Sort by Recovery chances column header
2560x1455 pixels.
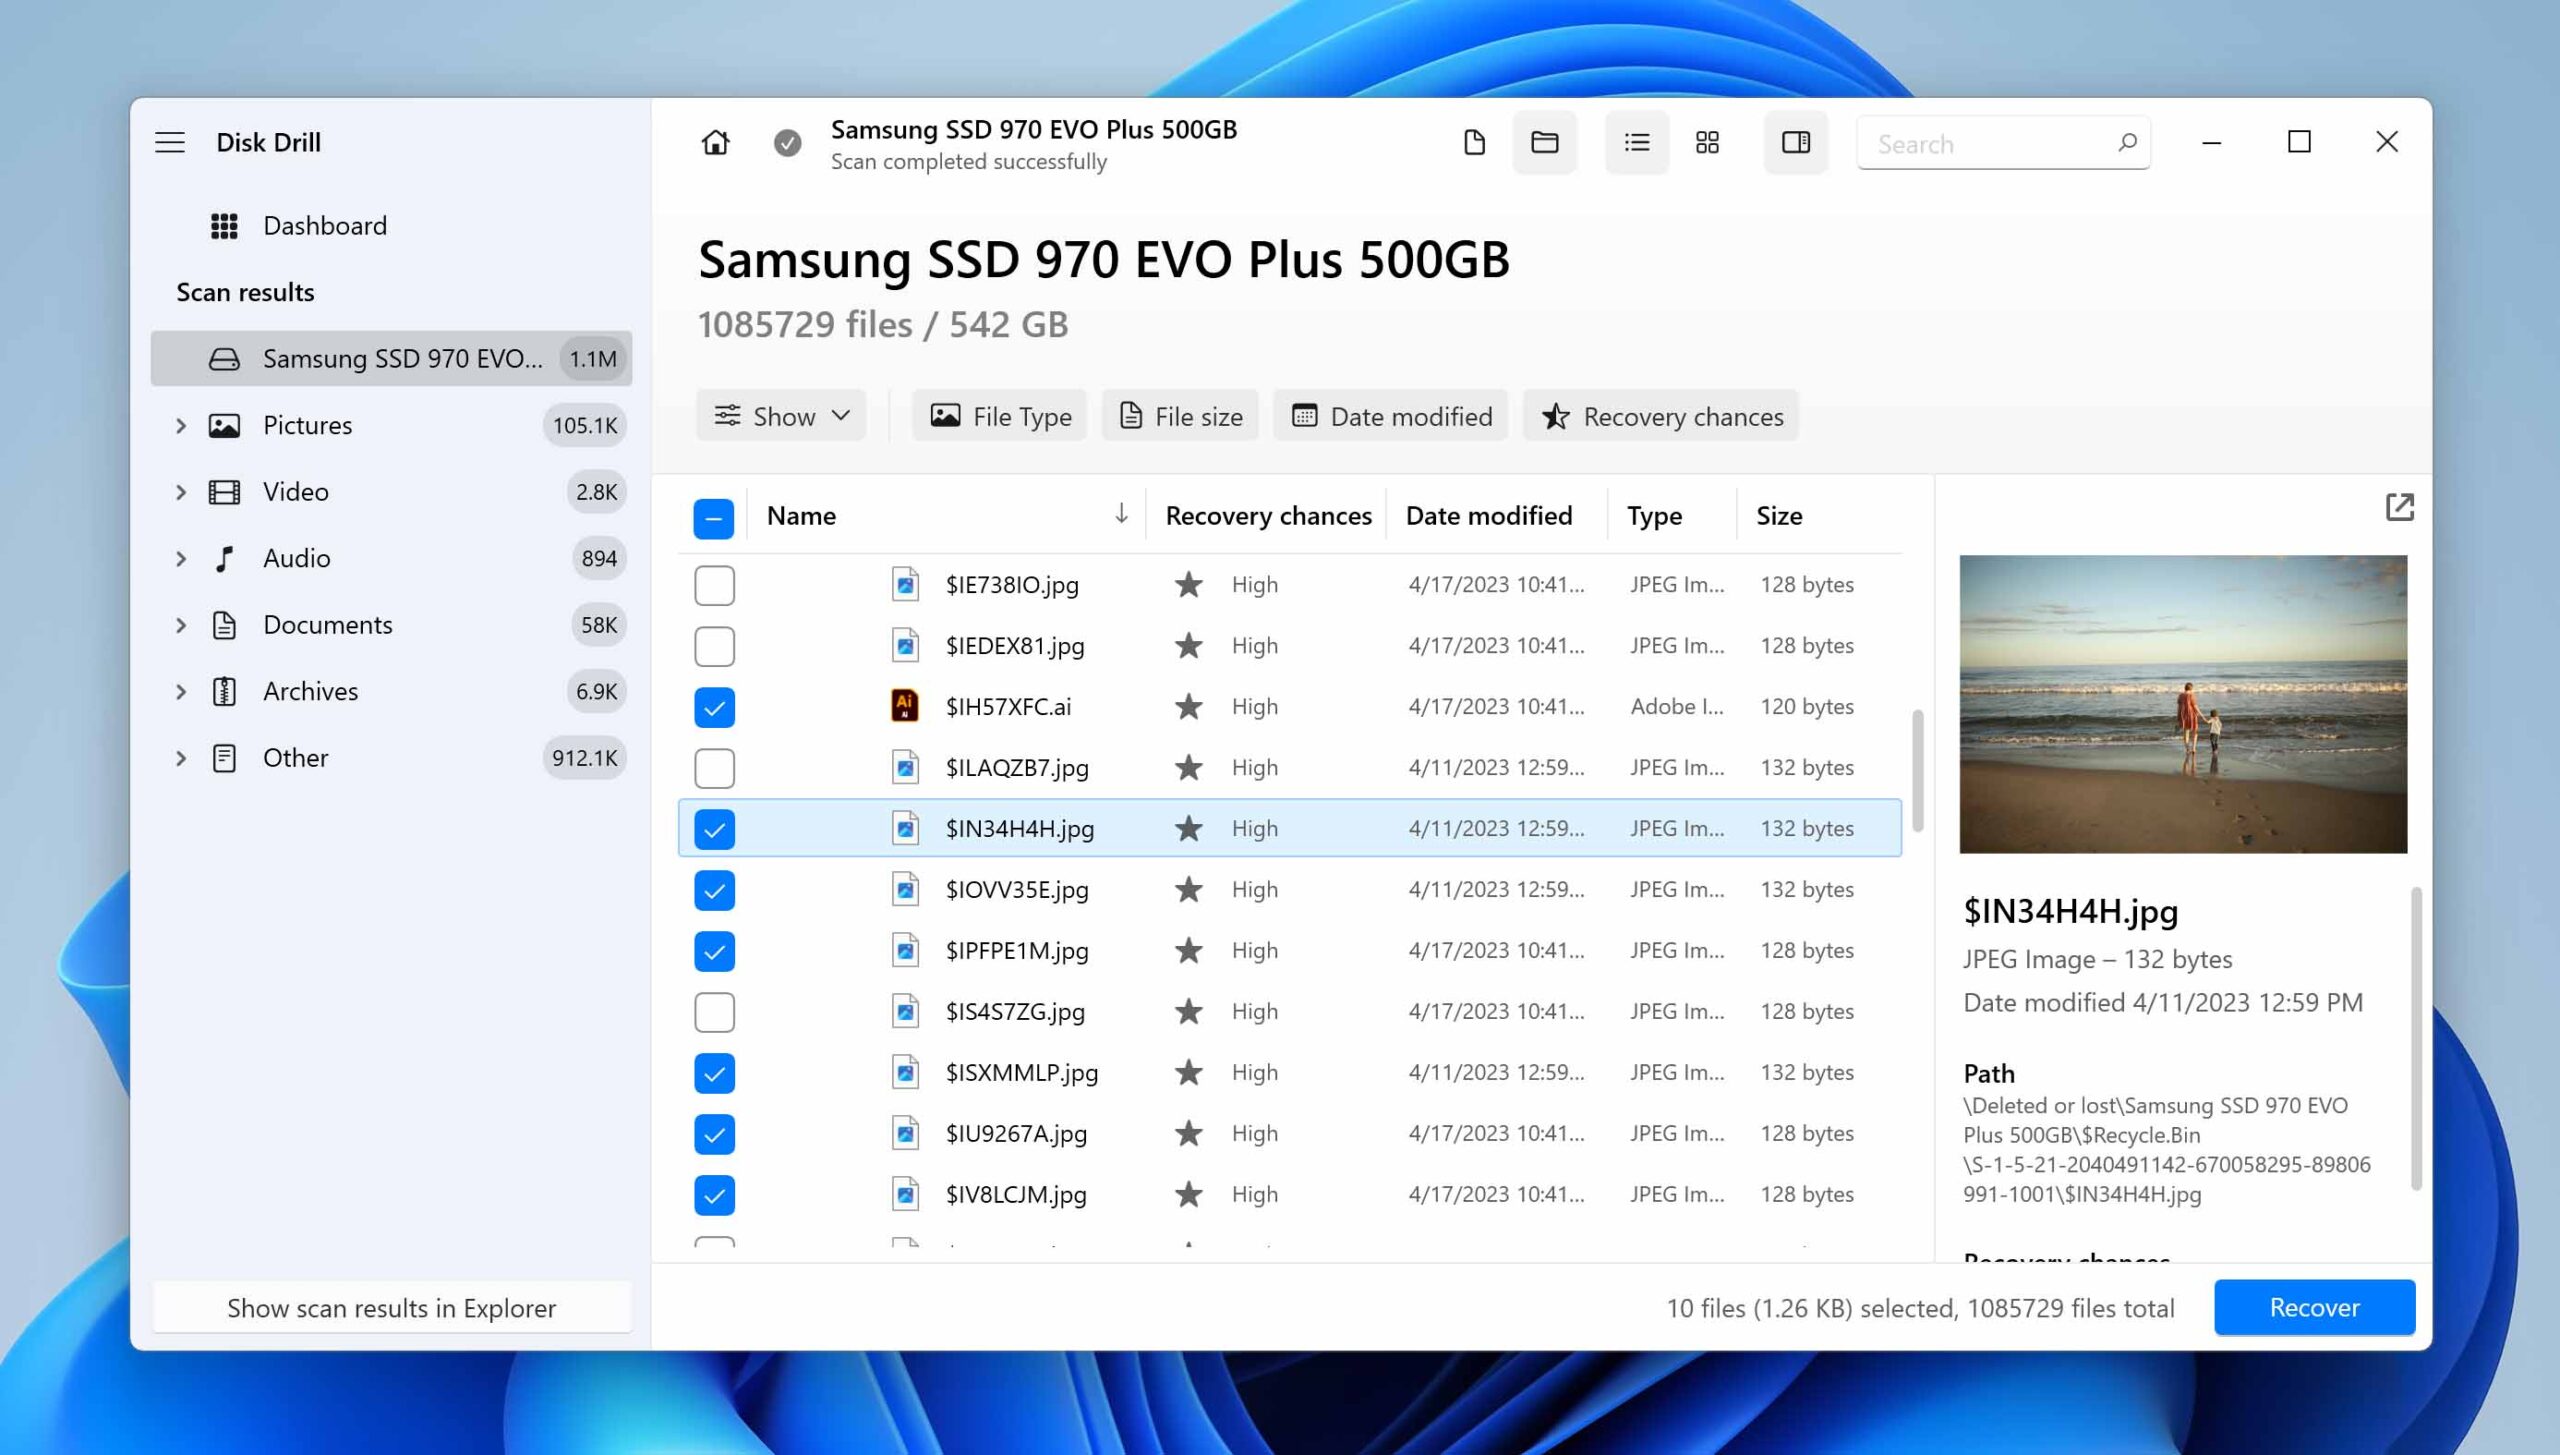click(1268, 515)
